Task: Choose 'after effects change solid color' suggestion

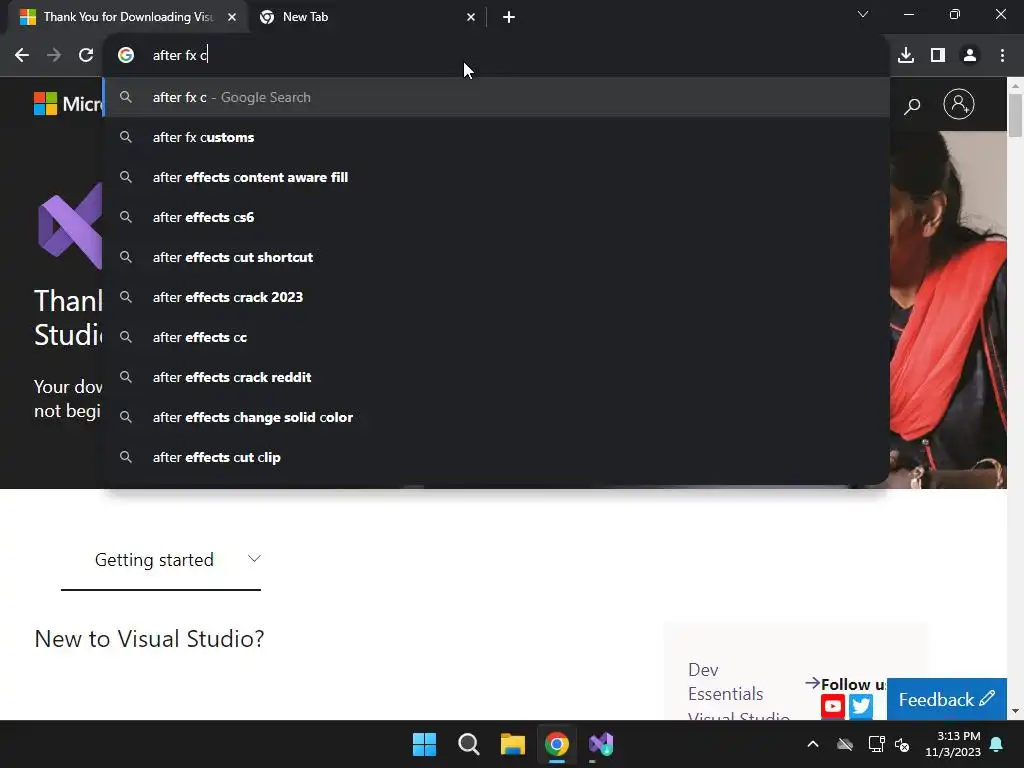Action: point(496,417)
